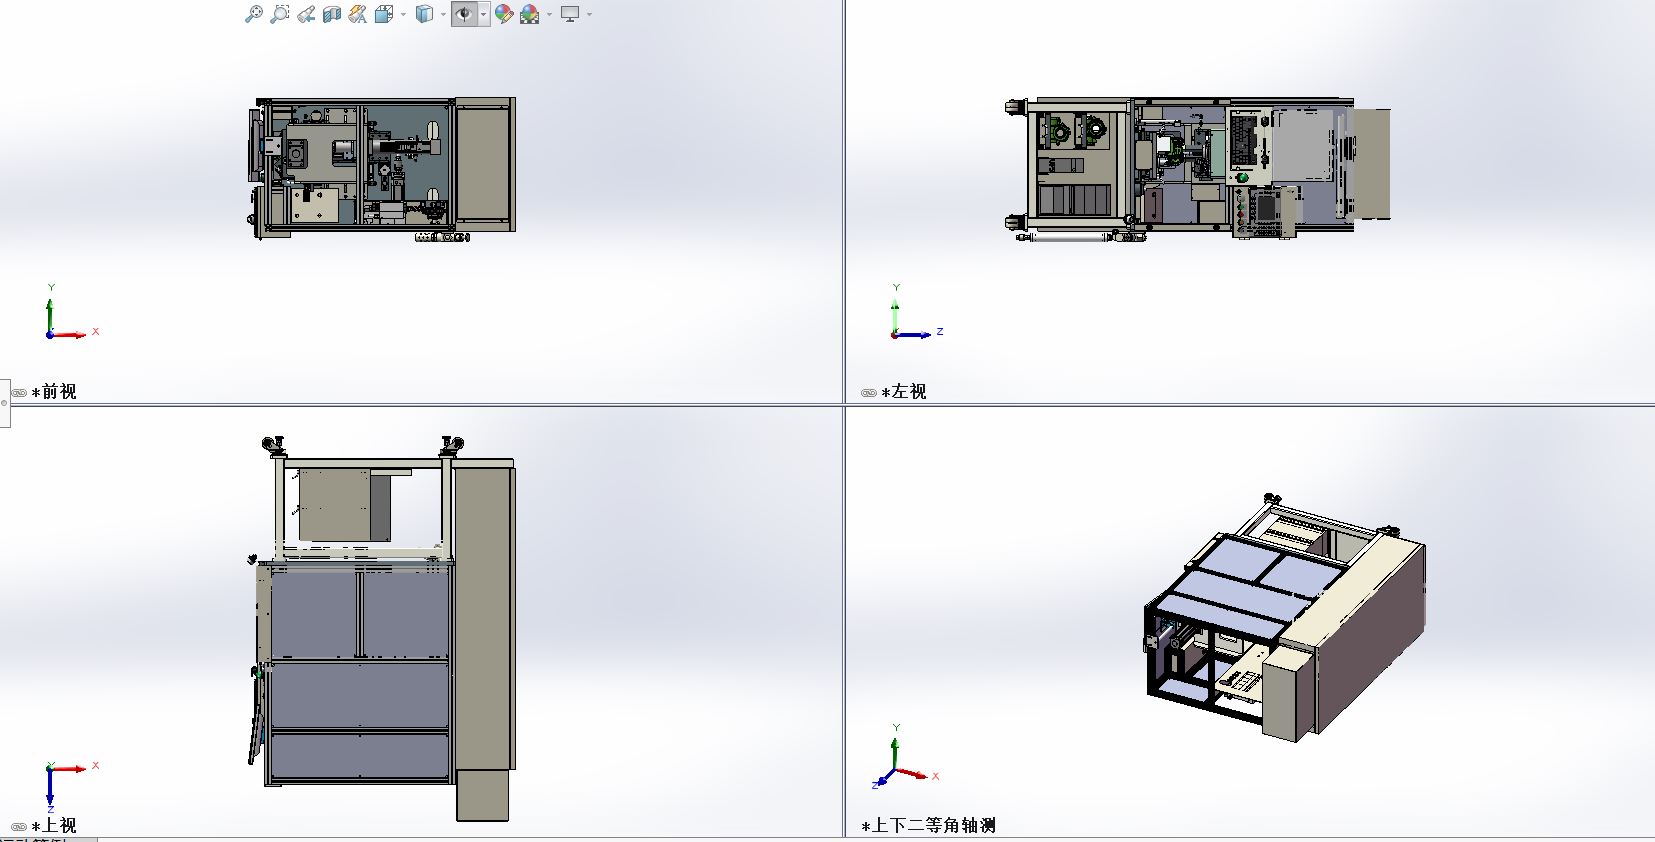The width and height of the screenshot is (1655, 842).
Task: Click the View Settings monitor icon
Action: (570, 14)
